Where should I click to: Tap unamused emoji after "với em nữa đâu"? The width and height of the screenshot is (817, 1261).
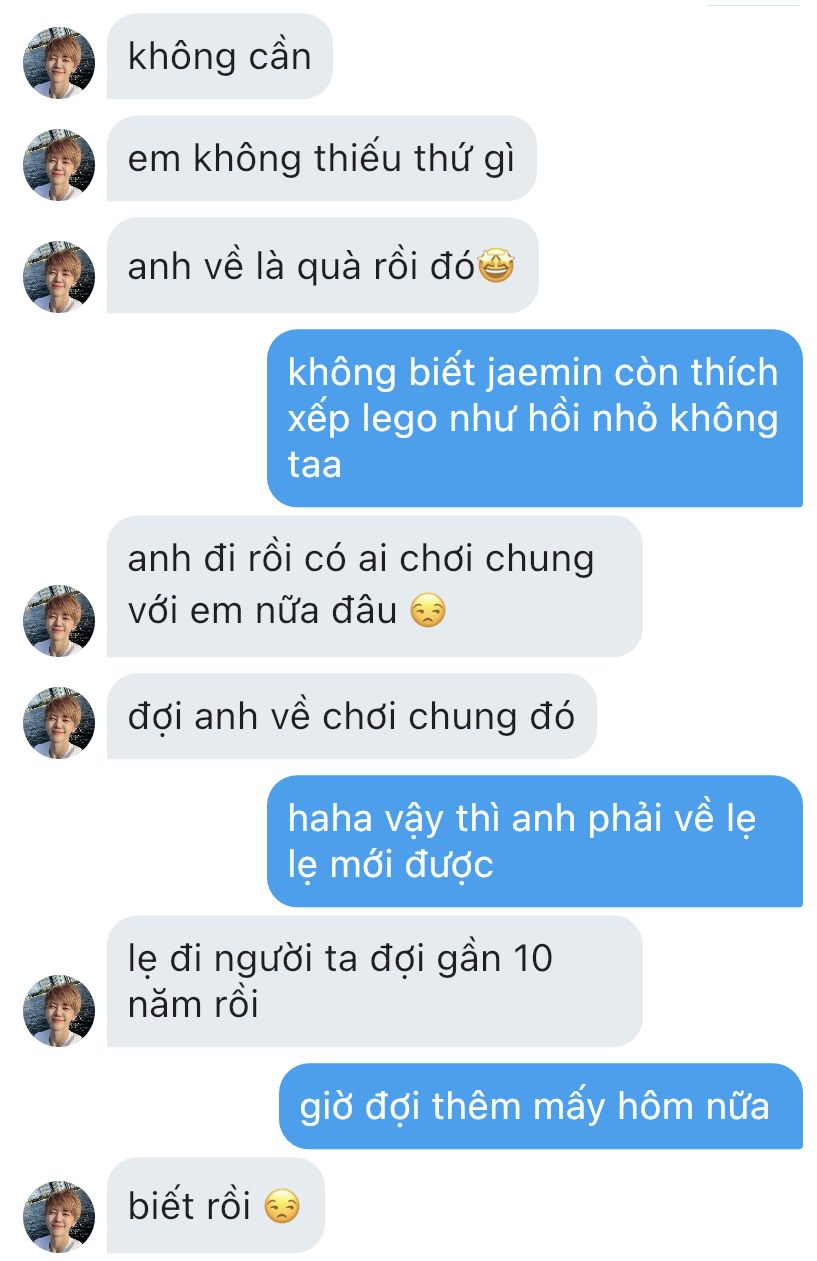coord(428,611)
